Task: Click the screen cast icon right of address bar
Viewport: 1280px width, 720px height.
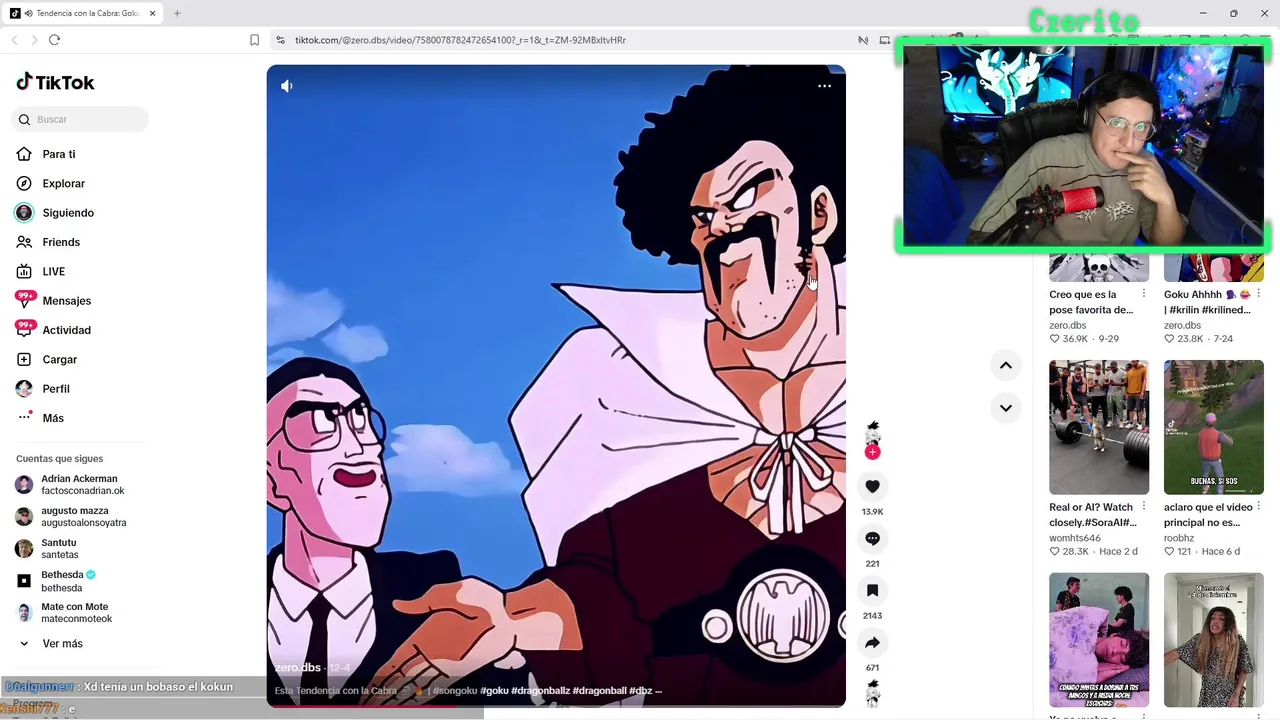Action: (885, 40)
